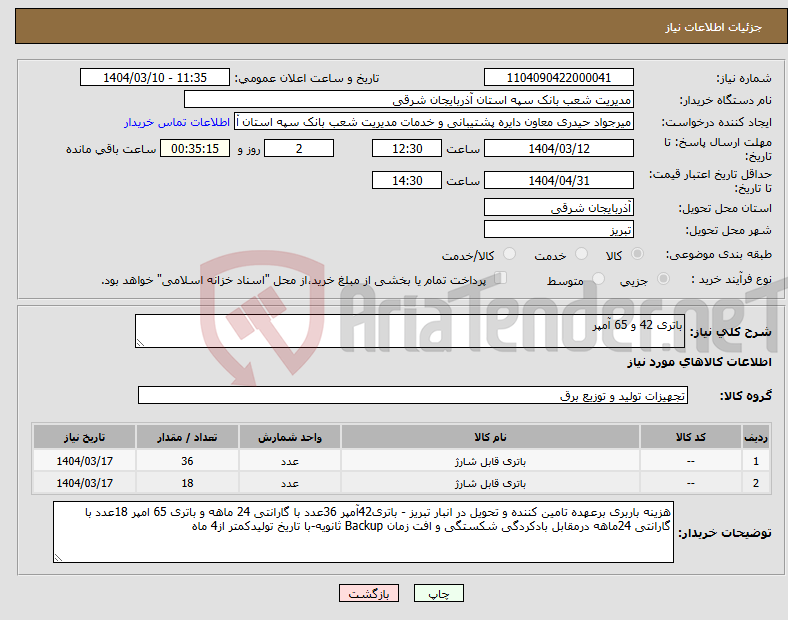Select the خدمت radio button

click(581, 254)
